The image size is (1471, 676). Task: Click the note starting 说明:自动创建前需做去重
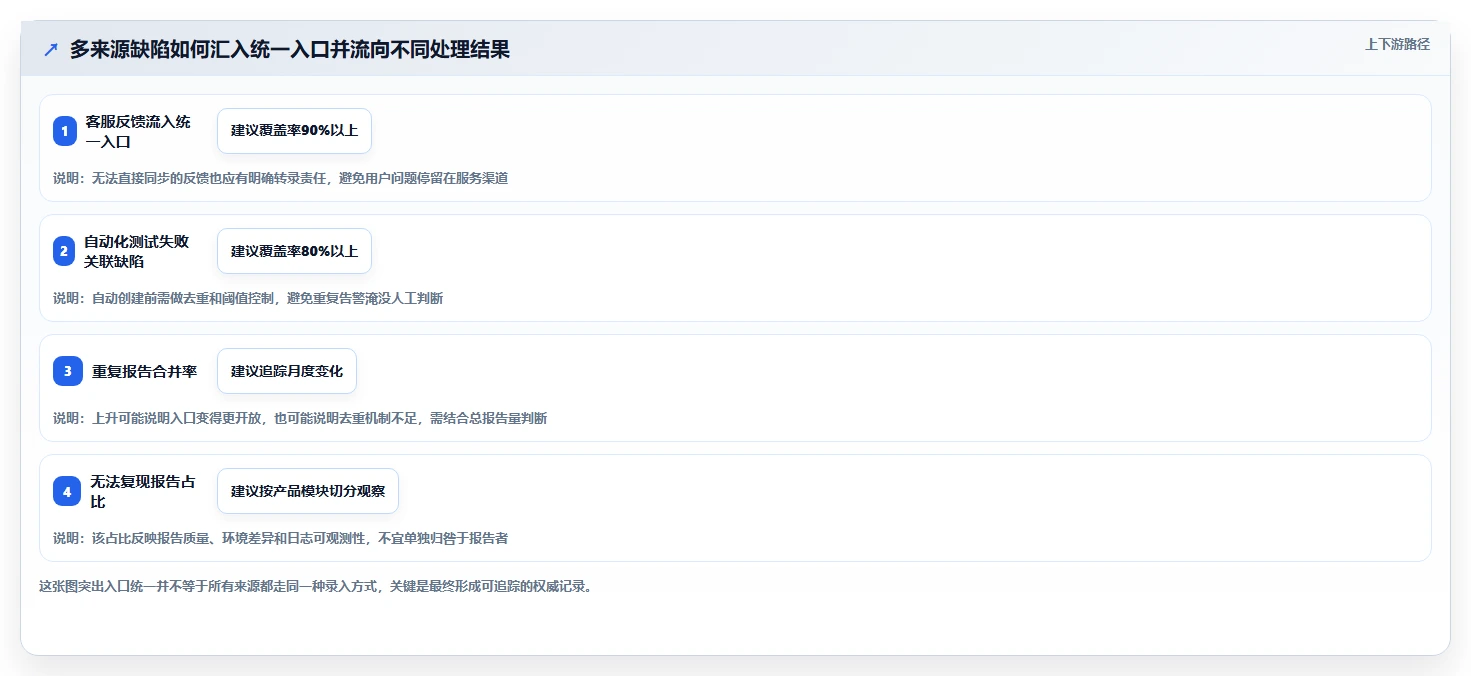(x=248, y=298)
